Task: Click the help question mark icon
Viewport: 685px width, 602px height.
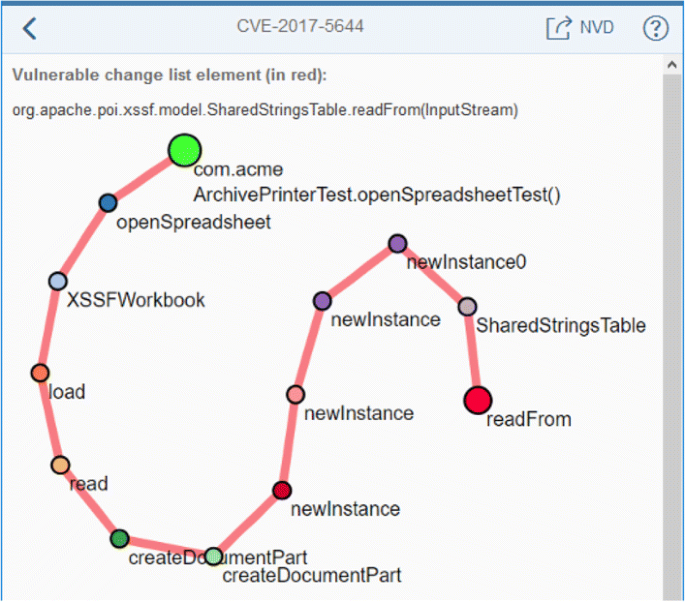Action: (655, 28)
